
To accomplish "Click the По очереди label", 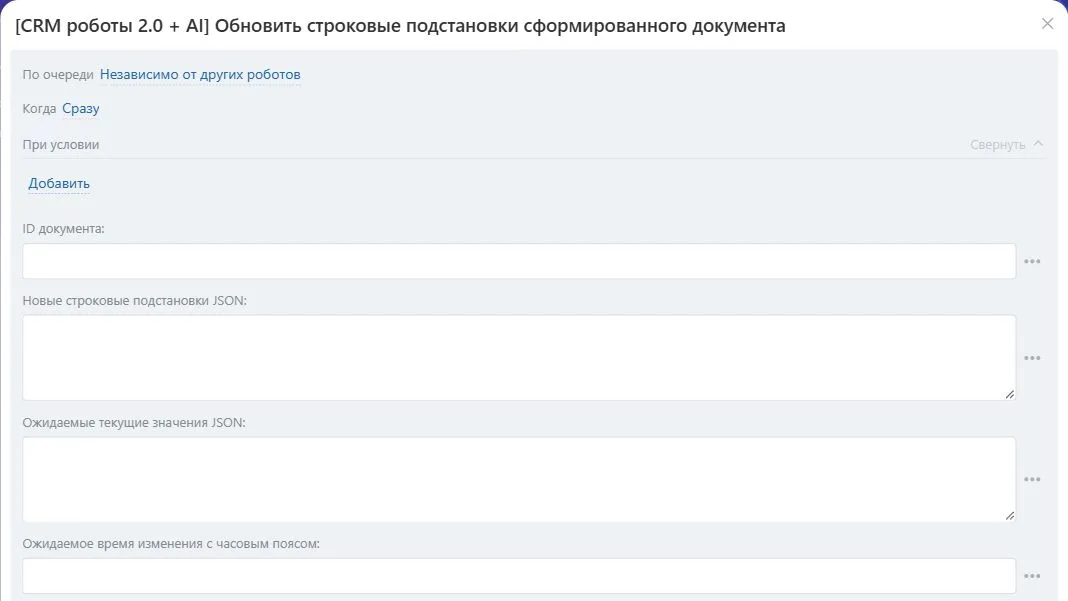I will tap(58, 74).
